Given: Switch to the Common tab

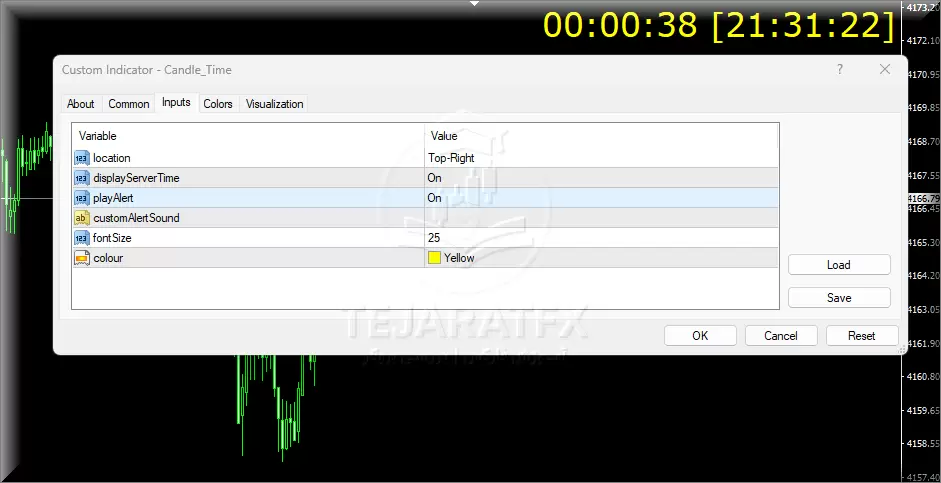Looking at the screenshot, I should [x=129, y=104].
